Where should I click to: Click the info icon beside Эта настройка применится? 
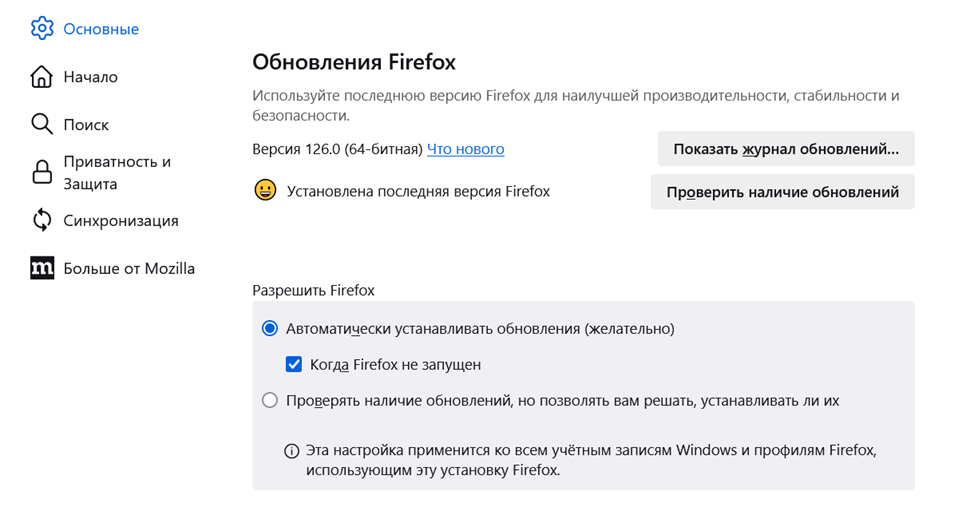pos(291,451)
